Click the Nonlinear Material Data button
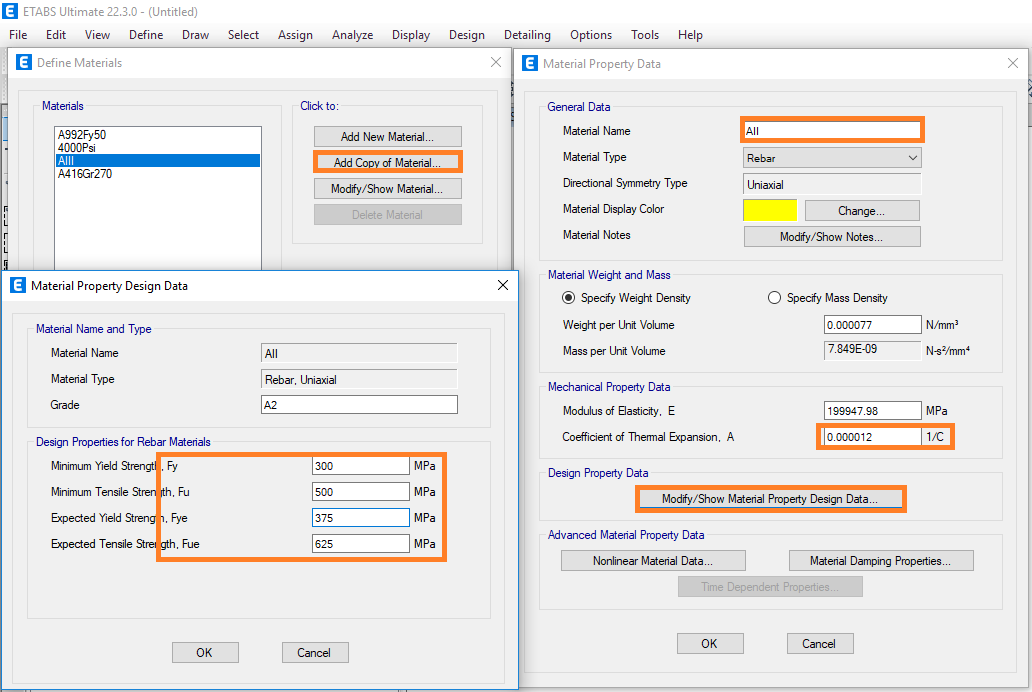The image size is (1032, 692). (653, 561)
